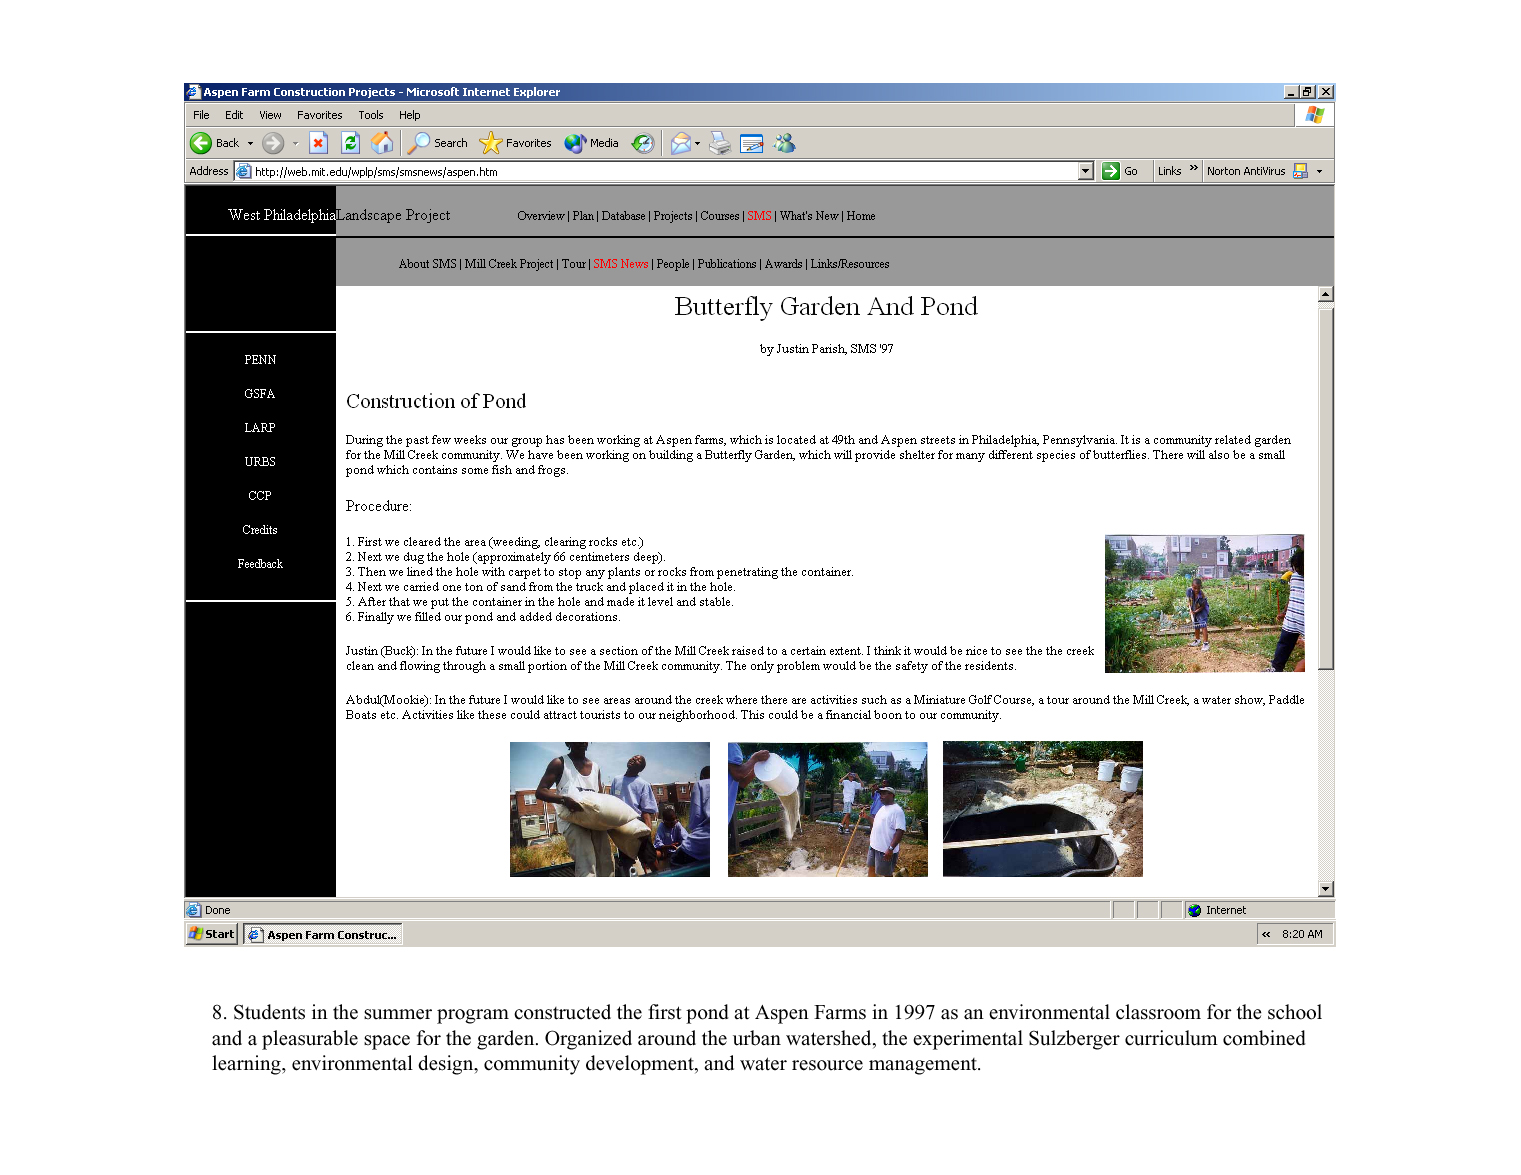Click the Edit page toolbar icon
Image resolution: width=1521 pixels, height=1175 pixels.
coord(752,143)
